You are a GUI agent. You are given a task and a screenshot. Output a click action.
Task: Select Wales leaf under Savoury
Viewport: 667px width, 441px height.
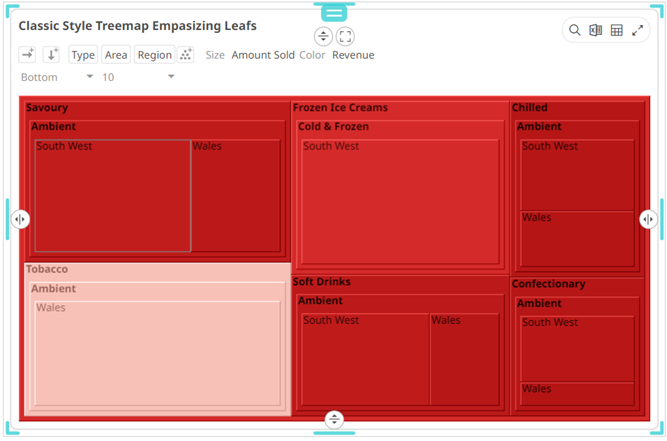tap(236, 196)
